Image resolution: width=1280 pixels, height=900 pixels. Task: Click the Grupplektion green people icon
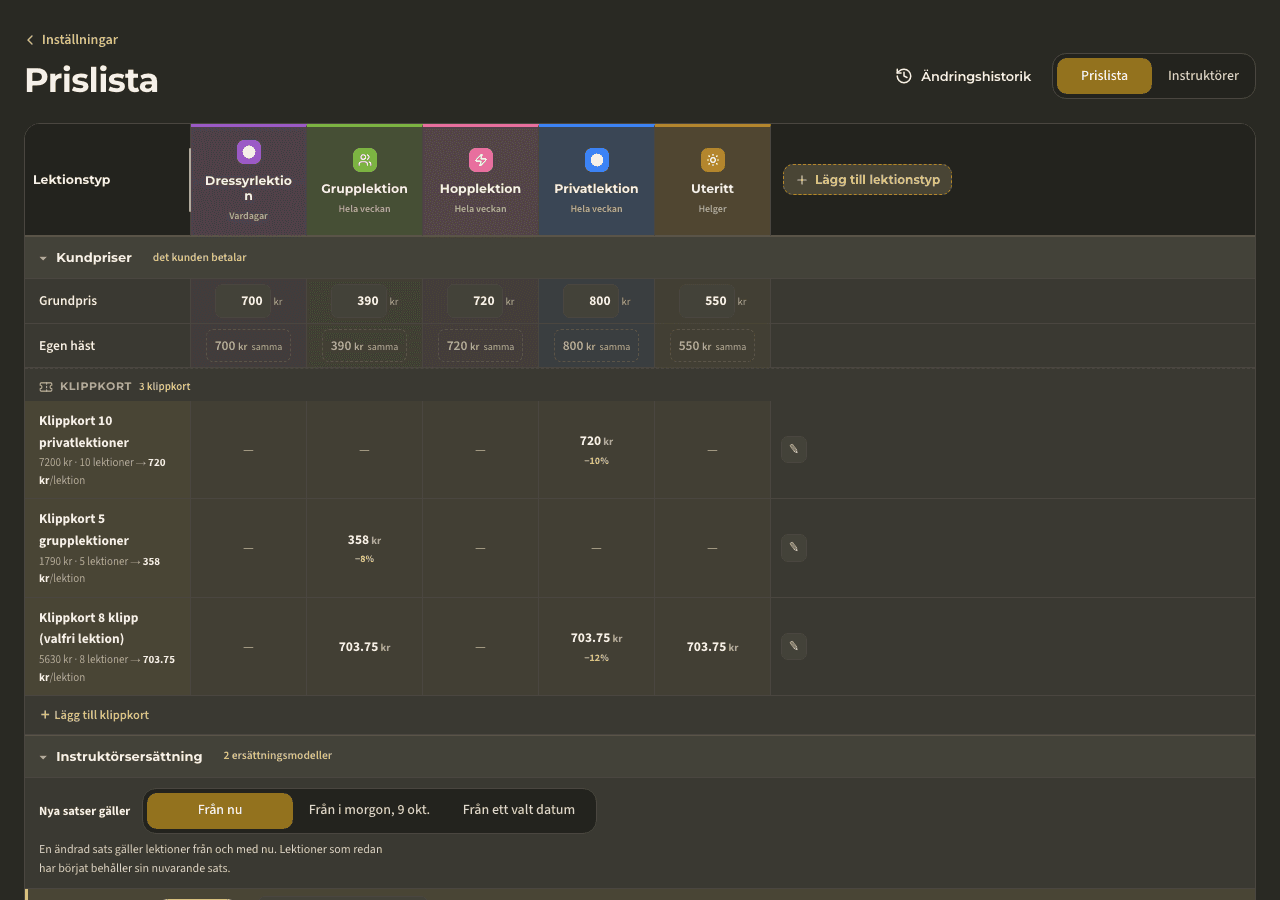point(365,160)
